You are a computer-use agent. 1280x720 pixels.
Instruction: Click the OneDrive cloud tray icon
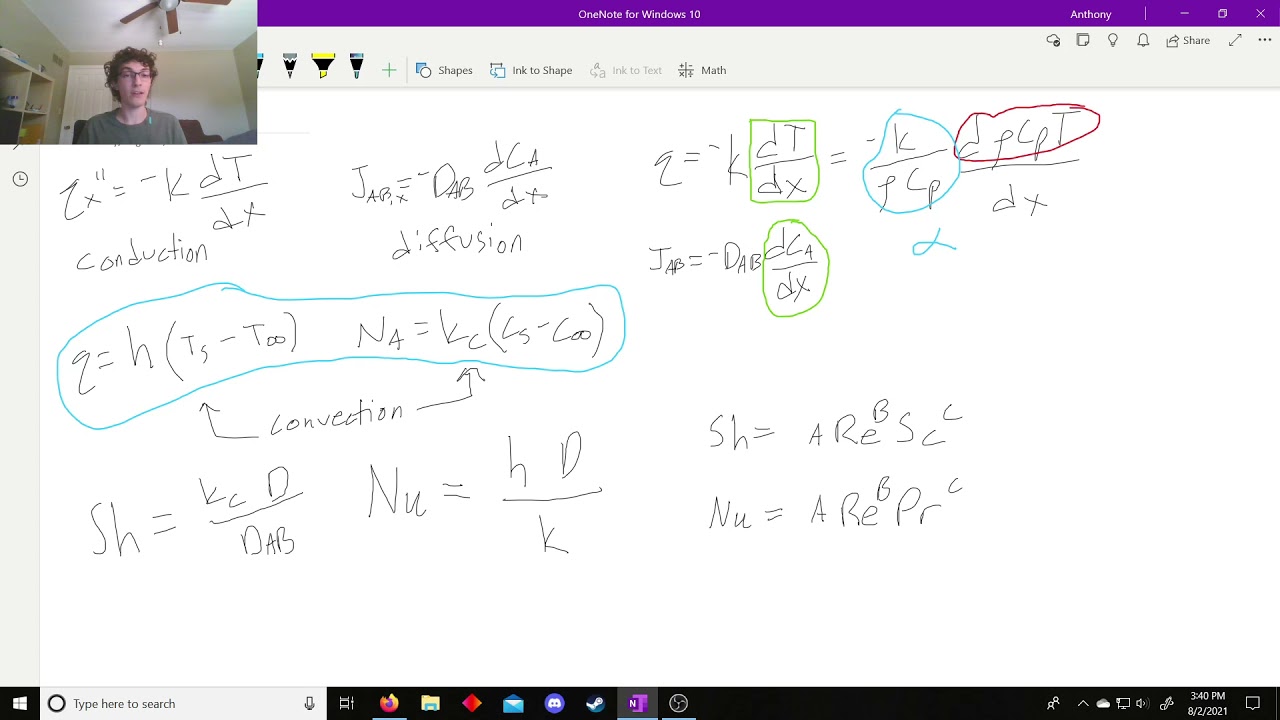point(1103,703)
